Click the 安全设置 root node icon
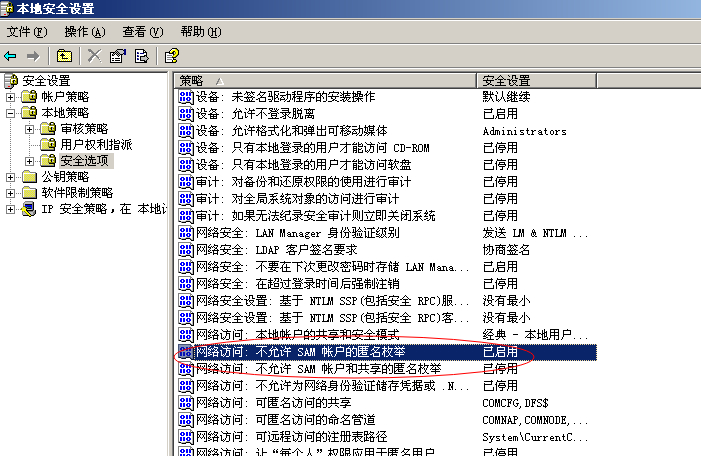The image size is (701, 456). [11, 81]
